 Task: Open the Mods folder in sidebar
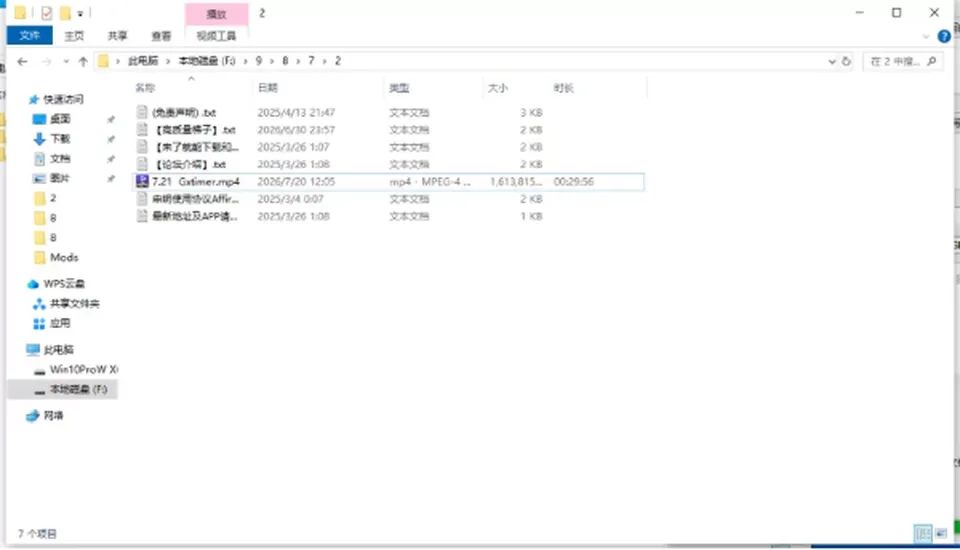[x=56, y=257]
